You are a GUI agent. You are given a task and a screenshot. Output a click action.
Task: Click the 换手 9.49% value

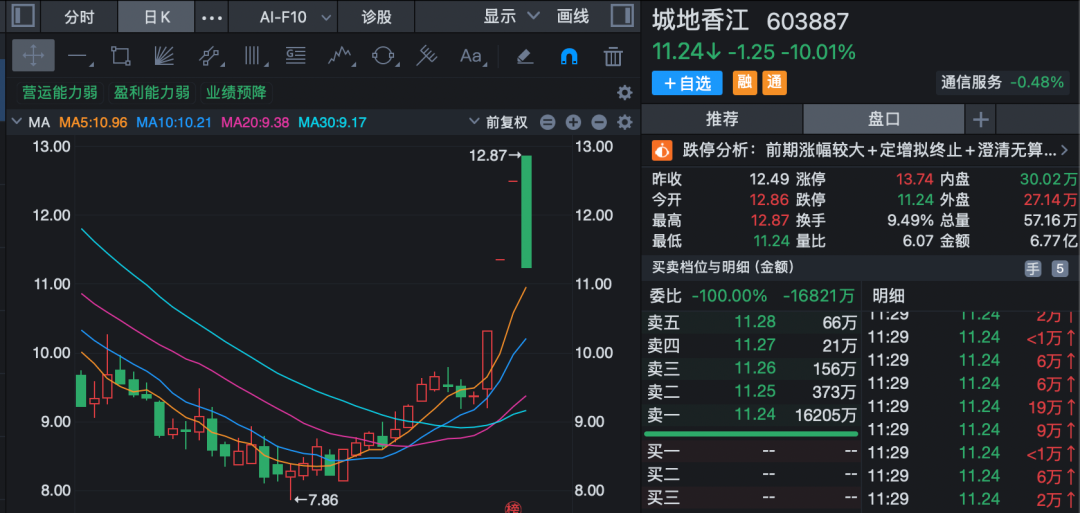coord(911,220)
